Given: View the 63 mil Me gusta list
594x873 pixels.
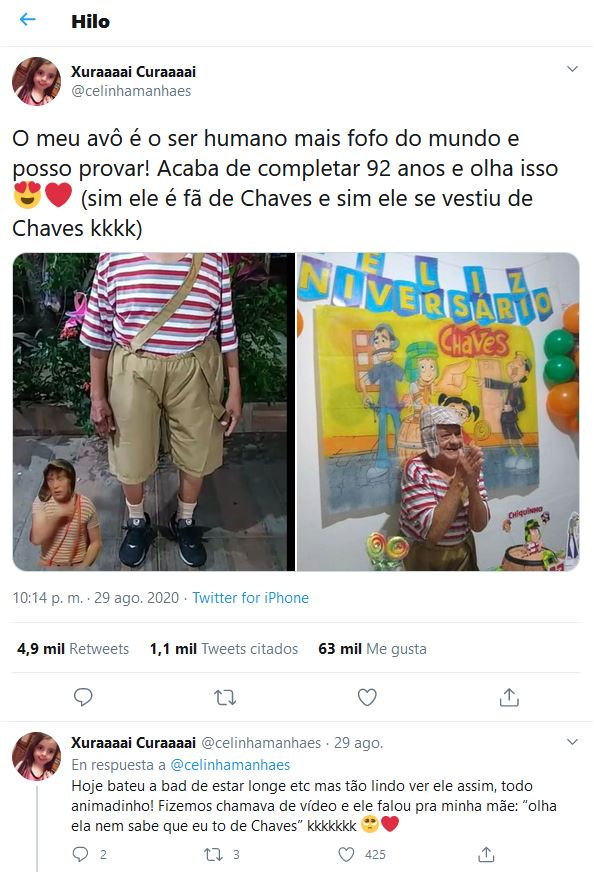Looking at the screenshot, I should point(372,649).
